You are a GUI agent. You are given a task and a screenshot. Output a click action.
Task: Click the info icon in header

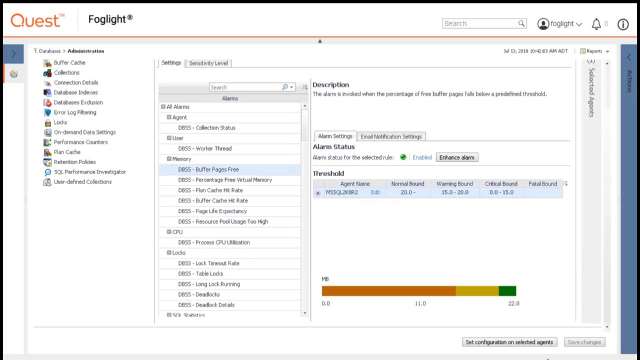tap(623, 24)
